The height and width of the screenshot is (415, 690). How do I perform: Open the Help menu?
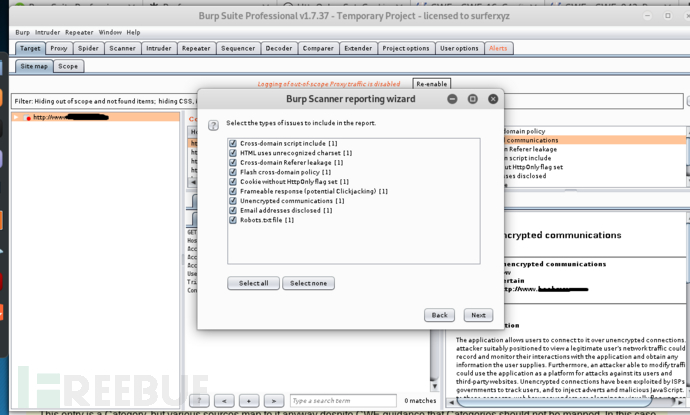coord(133,33)
